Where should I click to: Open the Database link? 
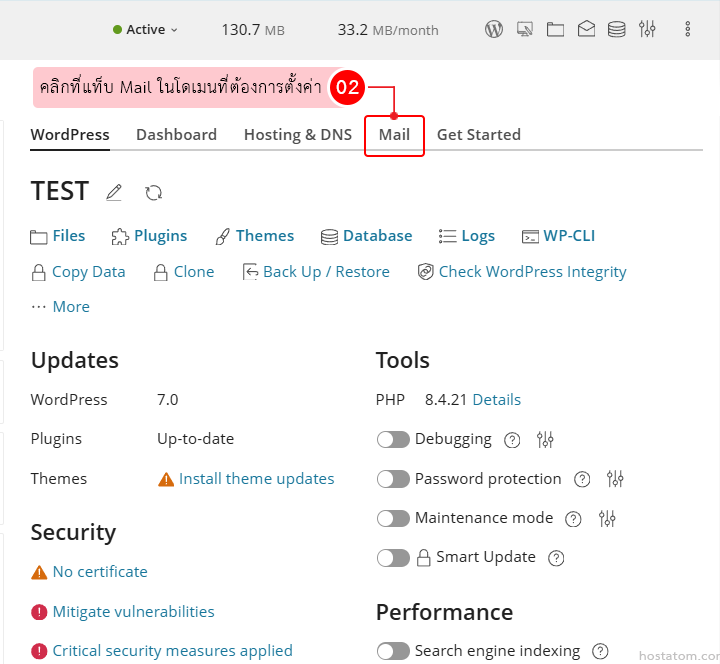(366, 236)
